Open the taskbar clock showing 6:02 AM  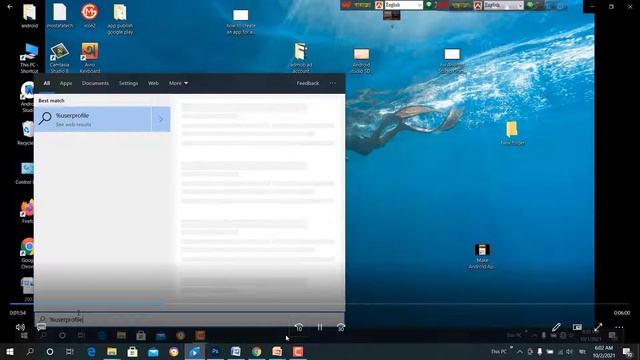pos(604,351)
